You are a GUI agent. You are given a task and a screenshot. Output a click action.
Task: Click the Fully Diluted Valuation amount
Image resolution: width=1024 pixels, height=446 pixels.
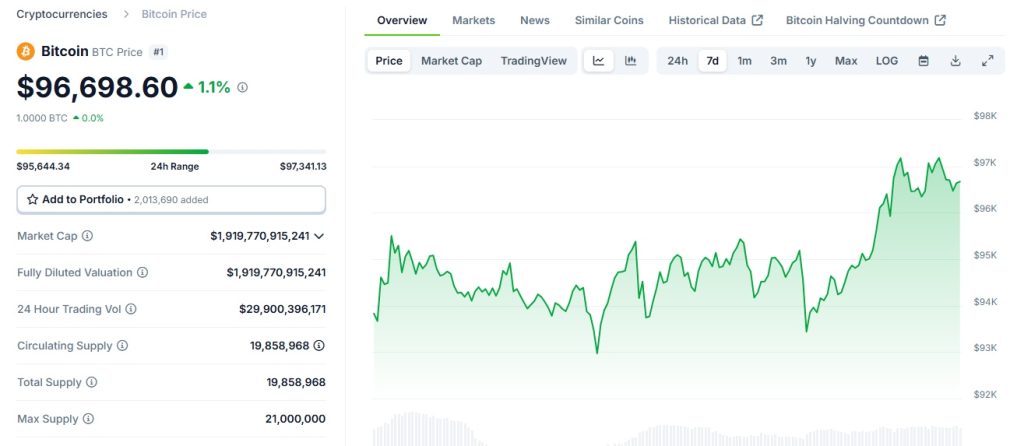tap(276, 272)
